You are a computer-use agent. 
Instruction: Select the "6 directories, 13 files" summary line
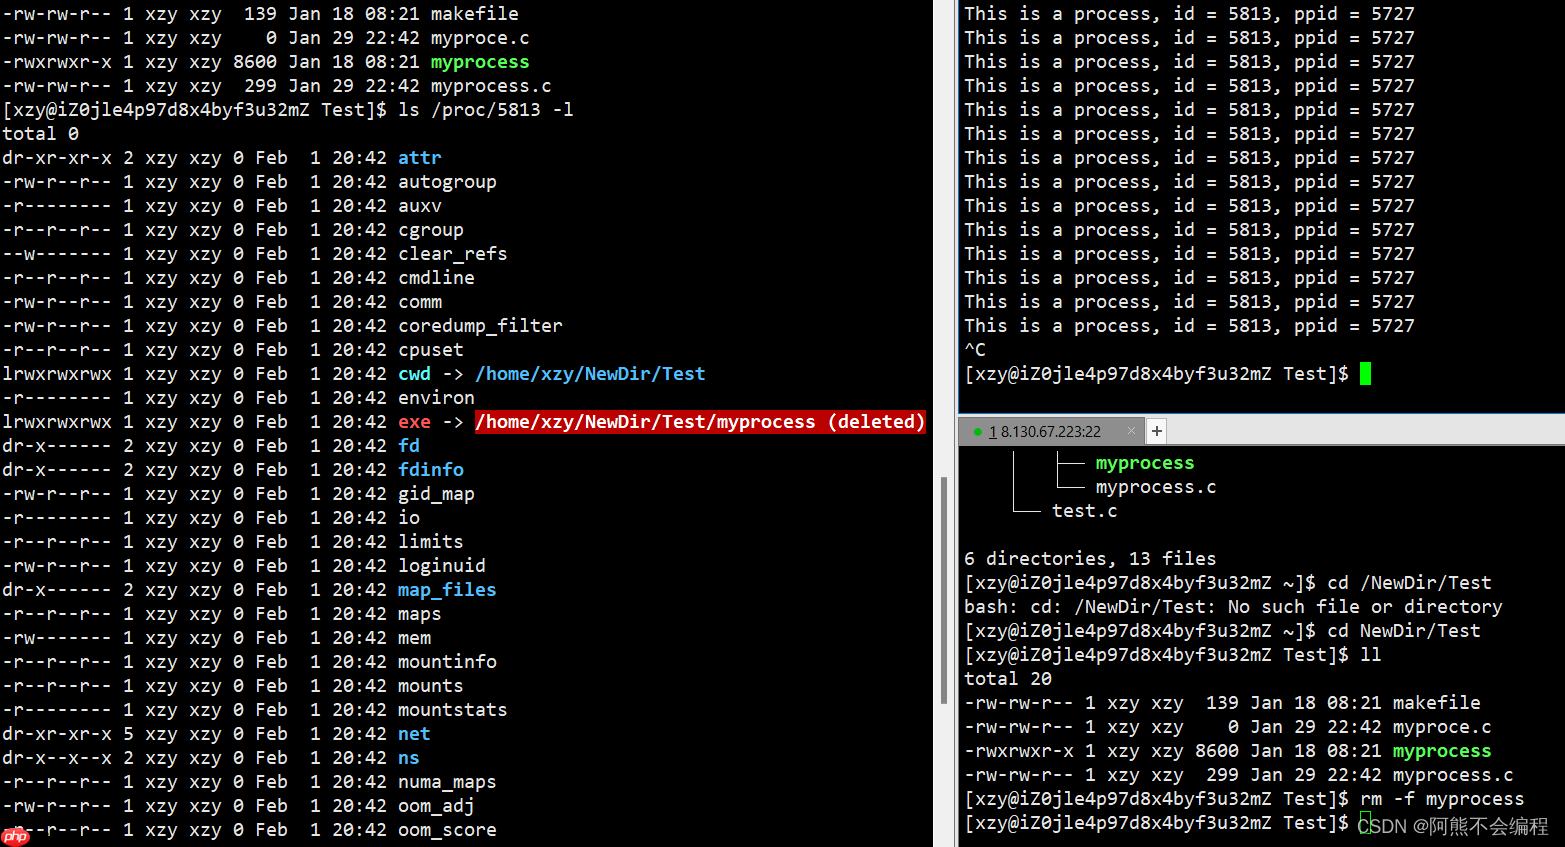(x=1090, y=559)
